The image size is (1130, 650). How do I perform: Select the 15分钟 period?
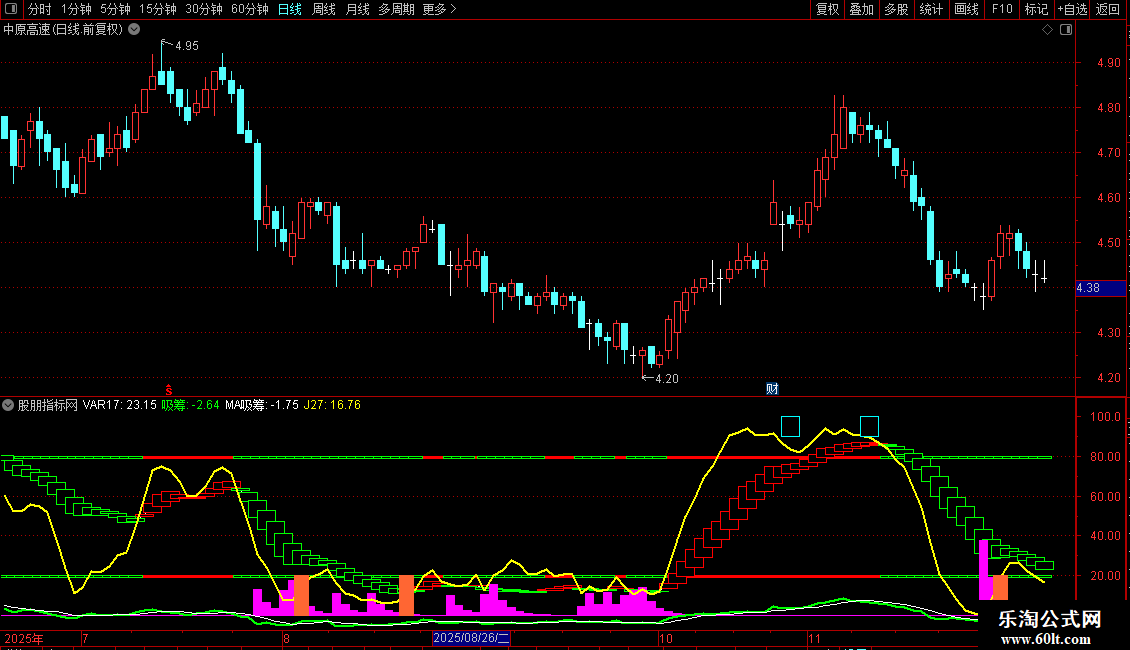click(158, 9)
